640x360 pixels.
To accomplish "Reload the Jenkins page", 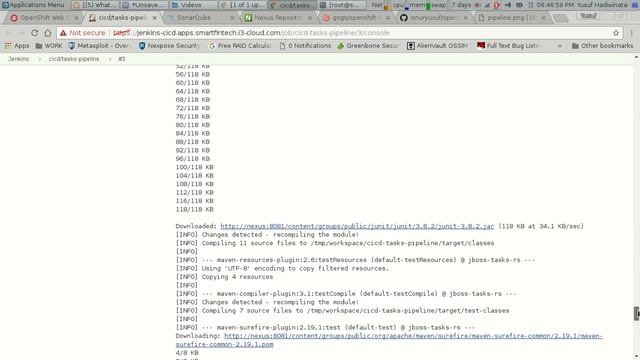I will coord(35,33).
